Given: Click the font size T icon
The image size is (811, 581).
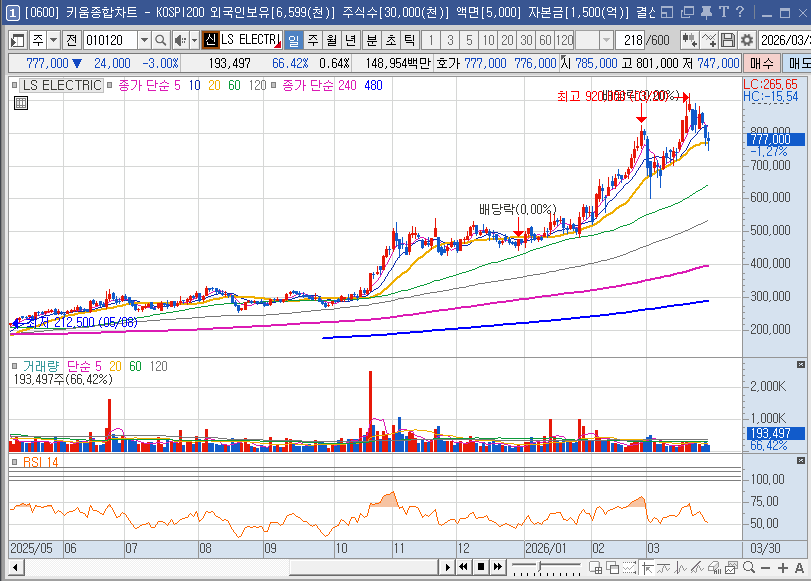Looking at the screenshot, I should point(724,12).
